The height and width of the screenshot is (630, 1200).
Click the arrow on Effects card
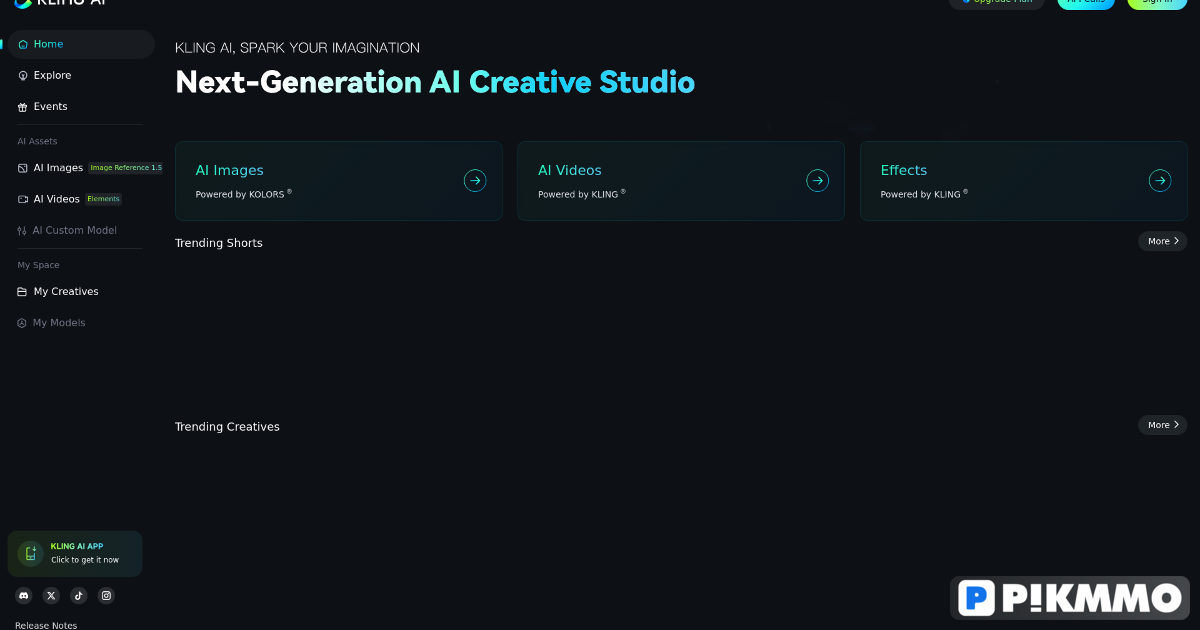pyautogui.click(x=1160, y=180)
